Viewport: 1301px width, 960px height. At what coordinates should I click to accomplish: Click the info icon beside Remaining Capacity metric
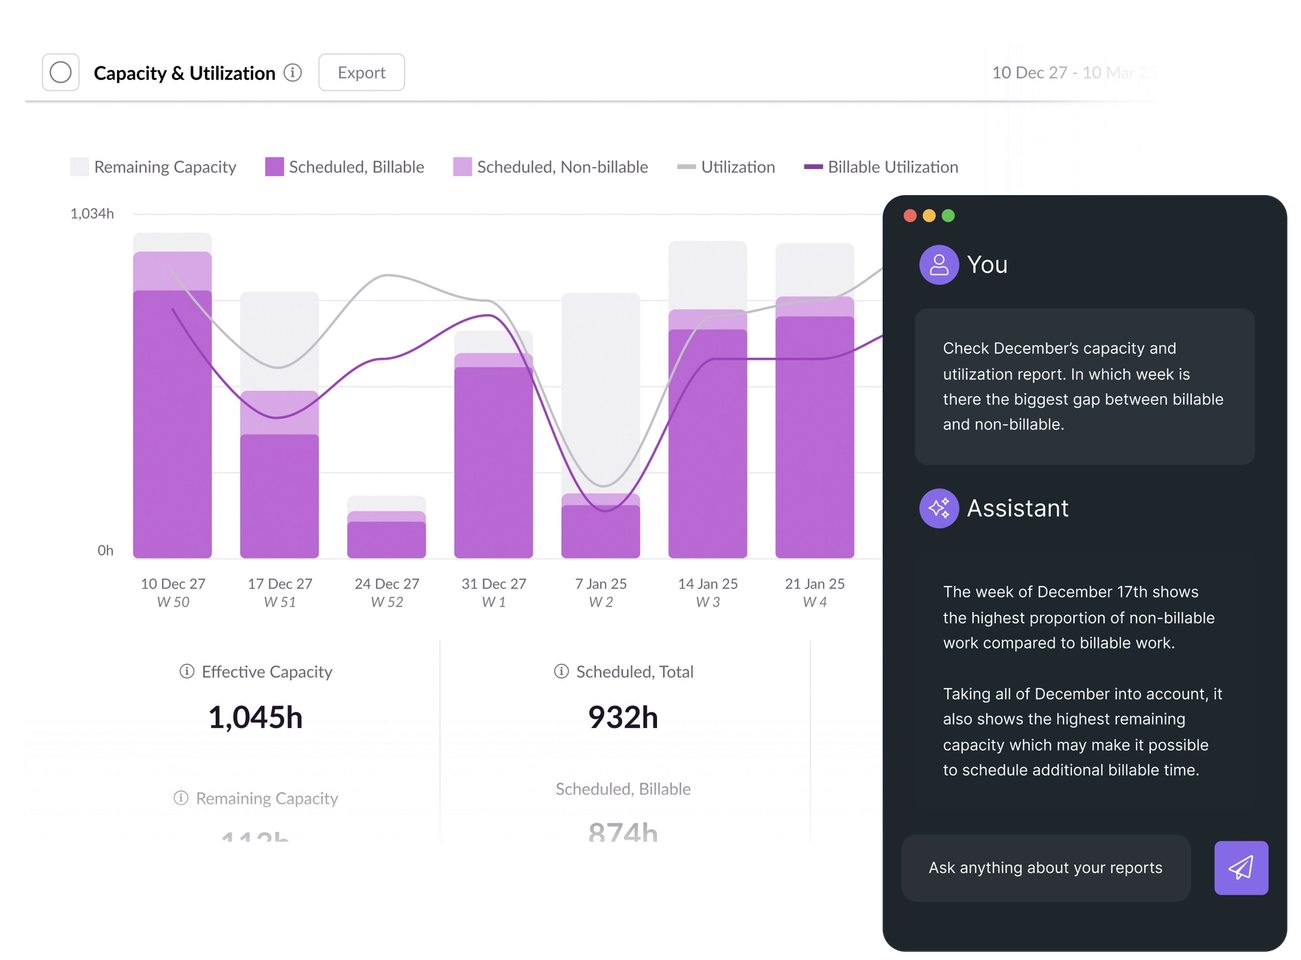181,798
